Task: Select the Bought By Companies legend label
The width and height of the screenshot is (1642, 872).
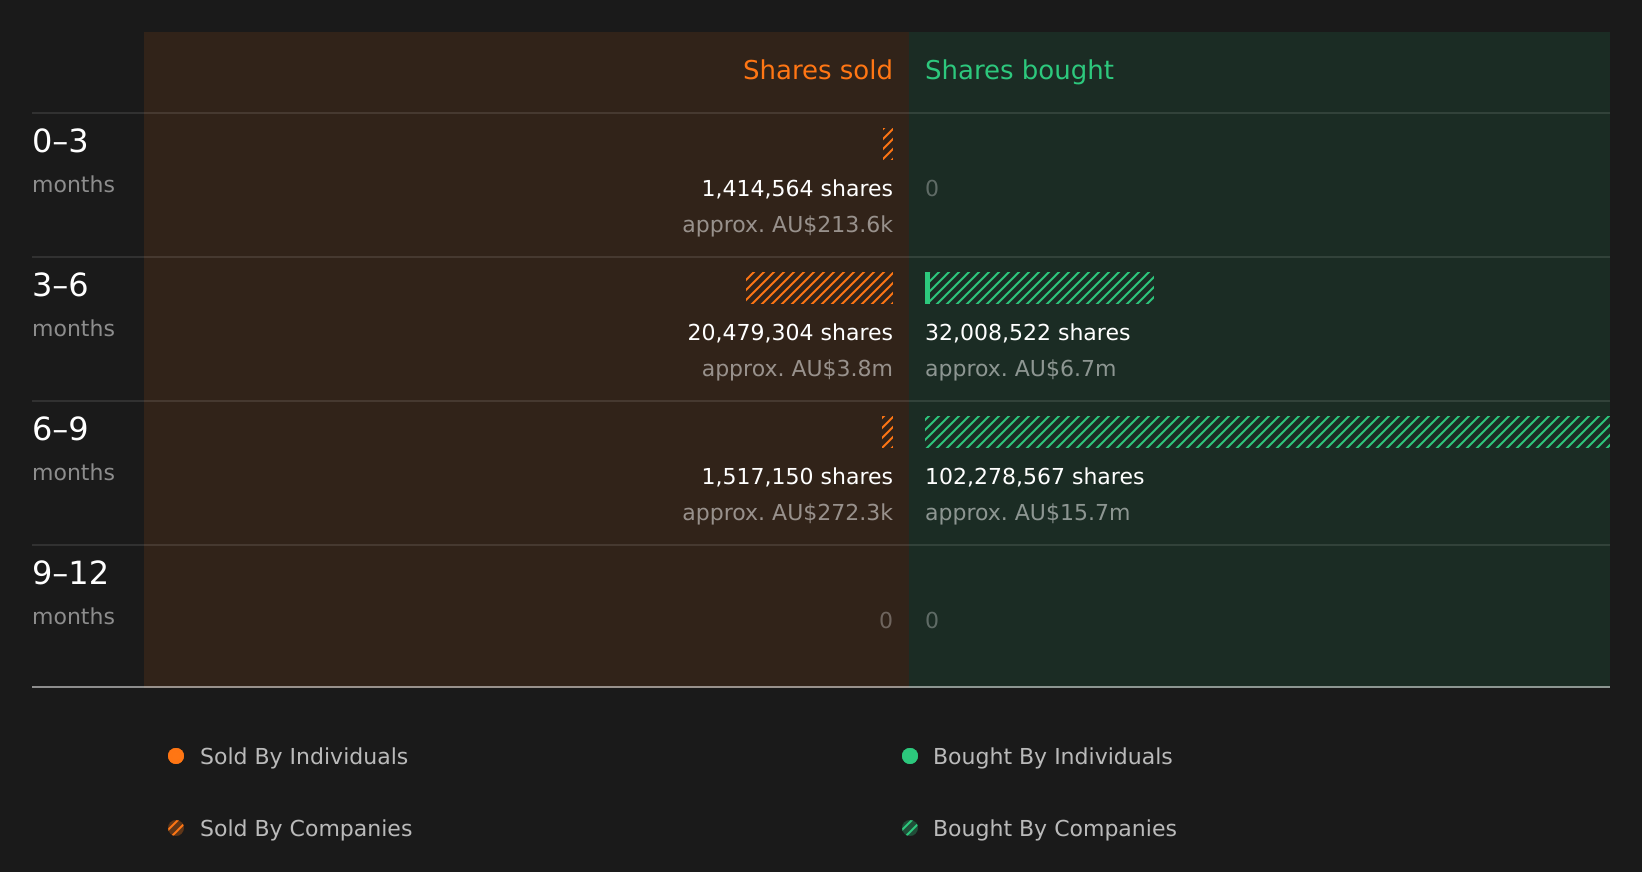Action: coord(1054,829)
